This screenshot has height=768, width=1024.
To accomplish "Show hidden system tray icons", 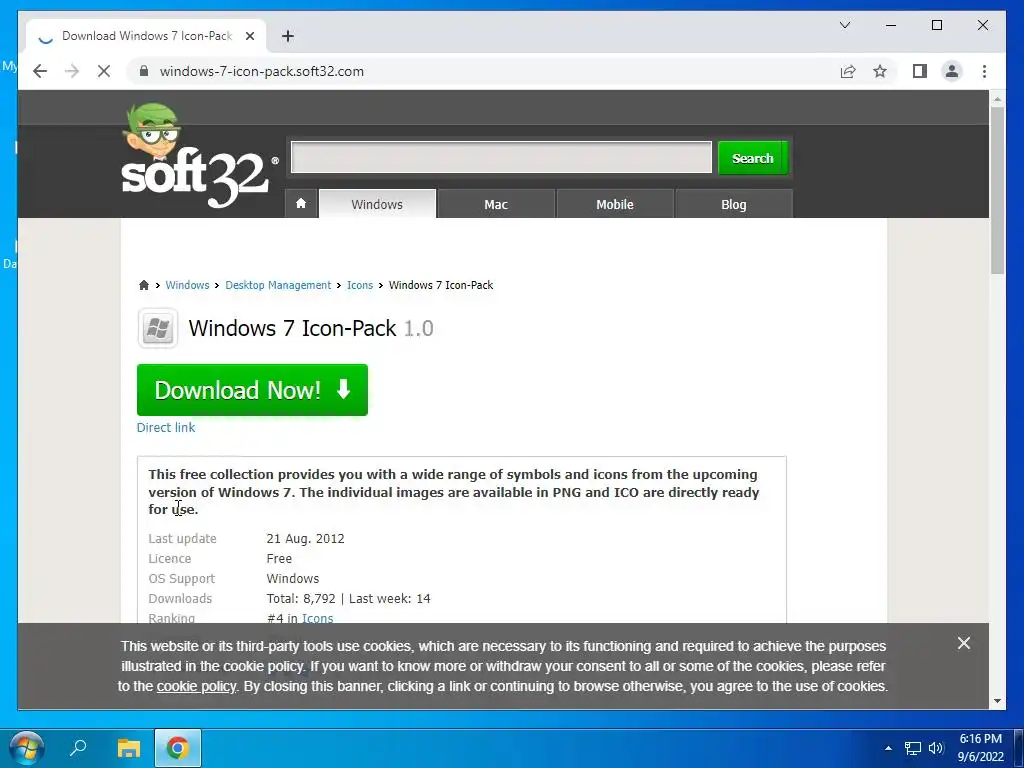I will (x=888, y=748).
